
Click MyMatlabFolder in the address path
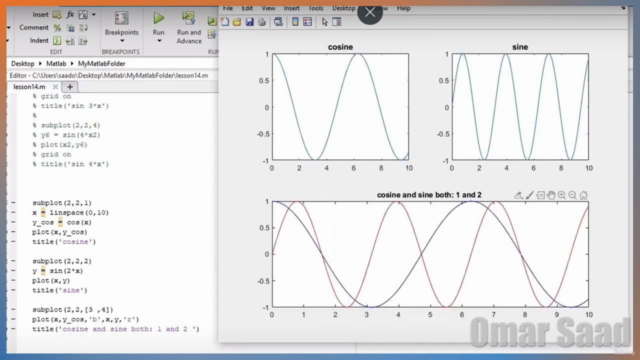pyautogui.click(x=102, y=64)
